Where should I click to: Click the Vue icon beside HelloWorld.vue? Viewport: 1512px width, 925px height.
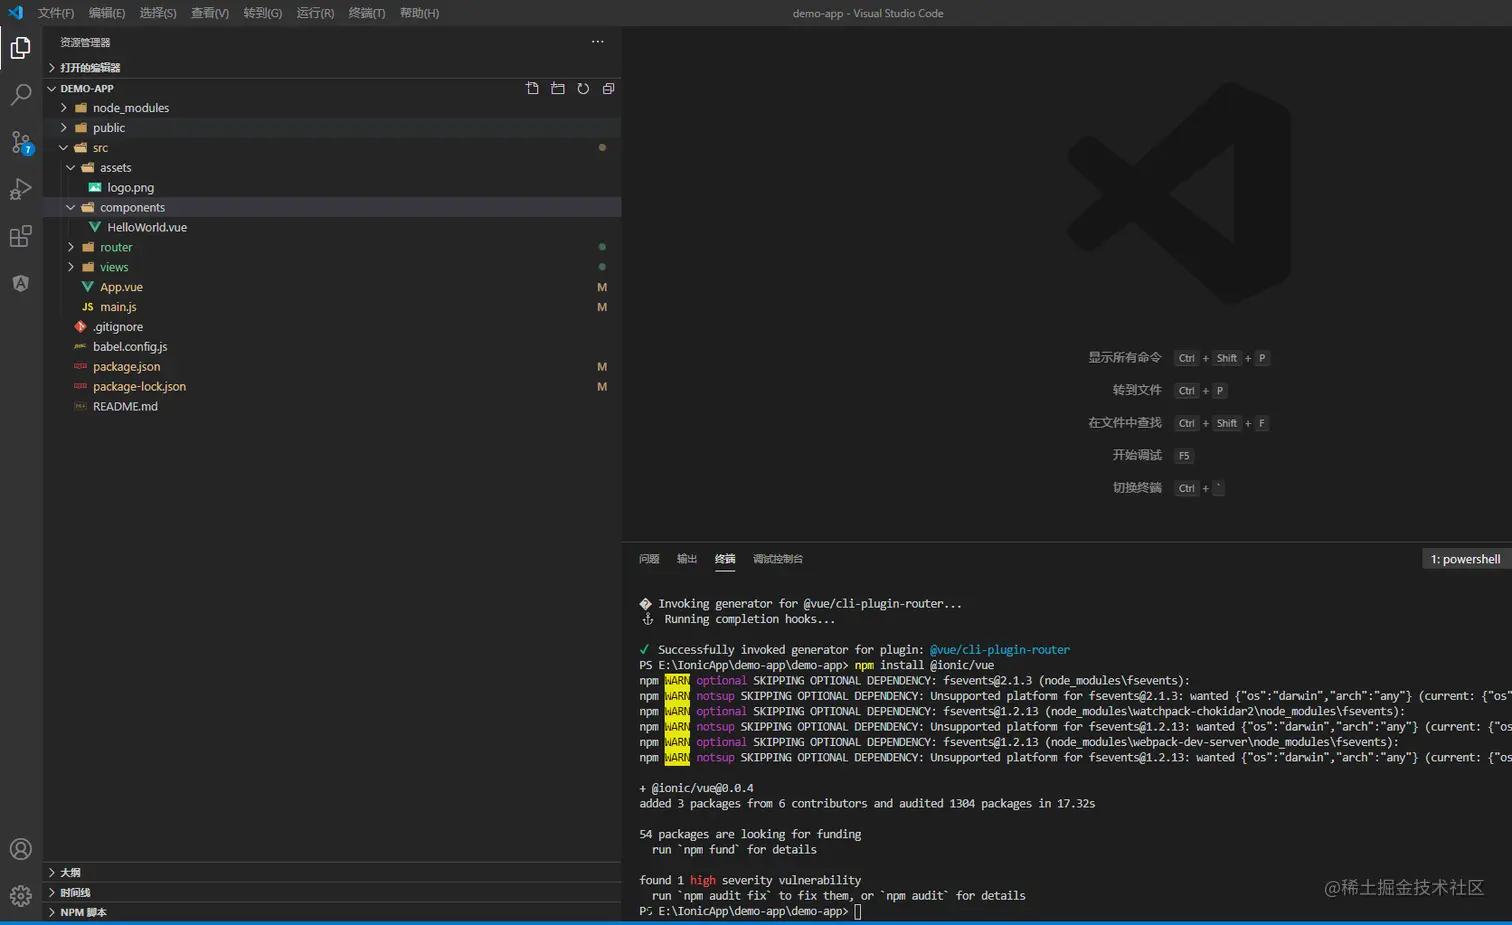95,227
